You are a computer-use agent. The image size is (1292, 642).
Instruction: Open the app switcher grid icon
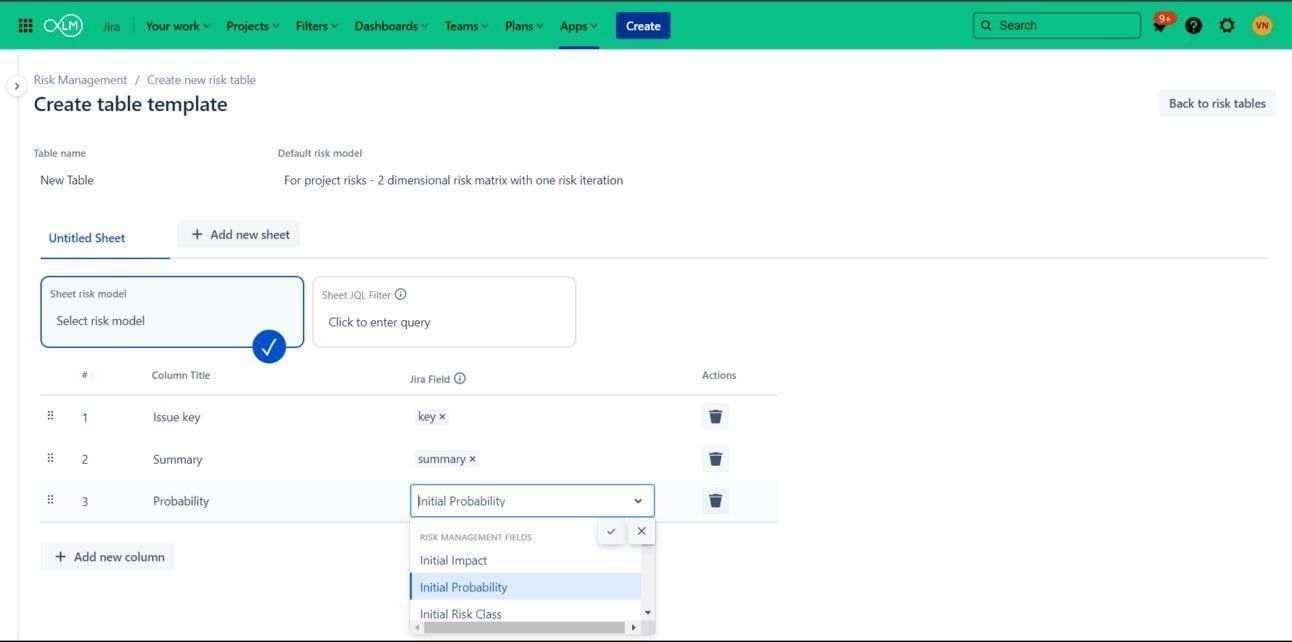[x=25, y=26]
